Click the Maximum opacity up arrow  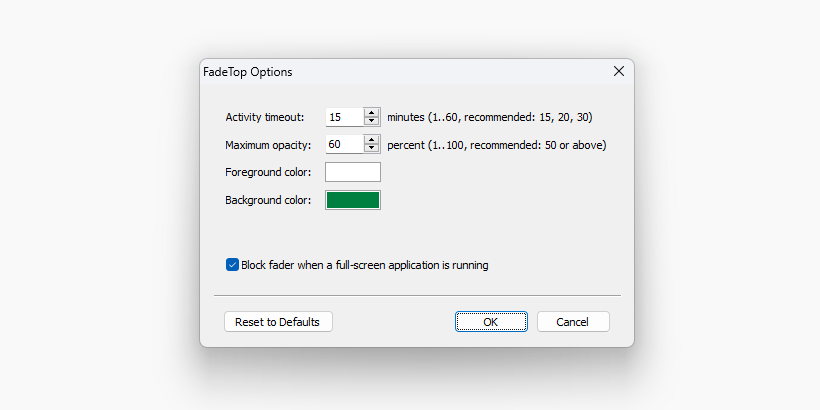tap(372, 140)
